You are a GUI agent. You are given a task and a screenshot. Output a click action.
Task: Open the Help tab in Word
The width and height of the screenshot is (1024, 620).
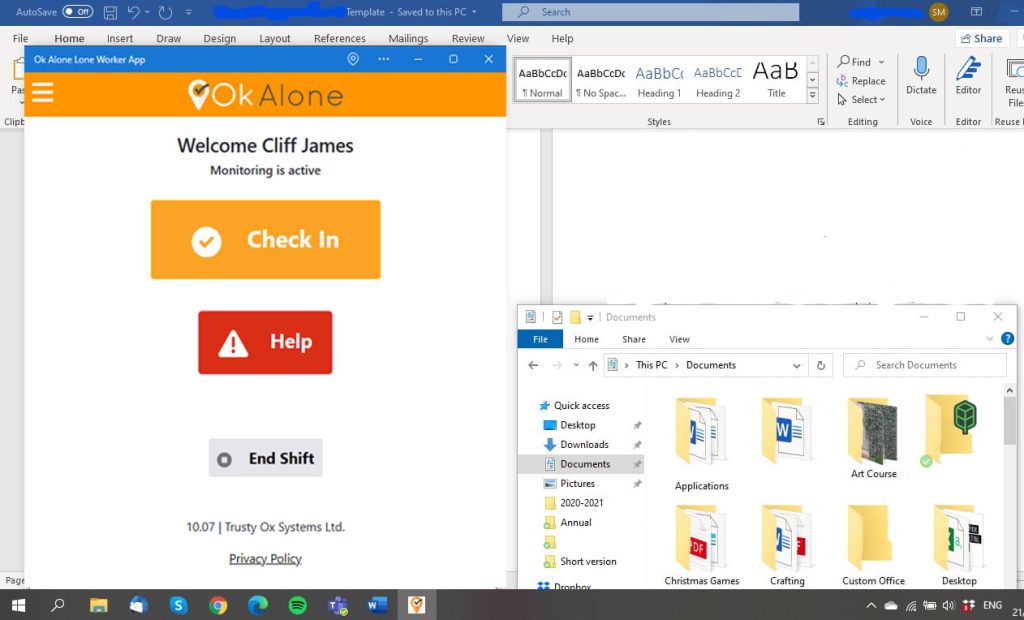pos(562,39)
